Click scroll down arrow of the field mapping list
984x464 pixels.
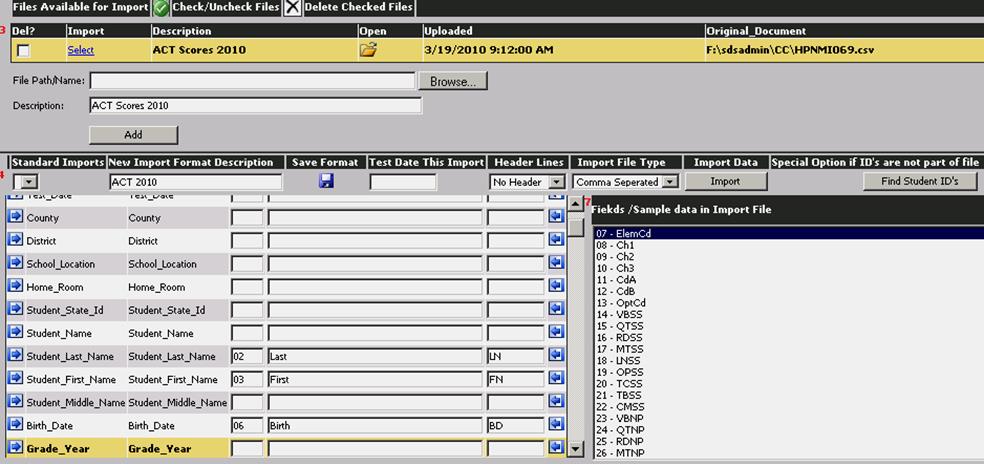coord(576,450)
